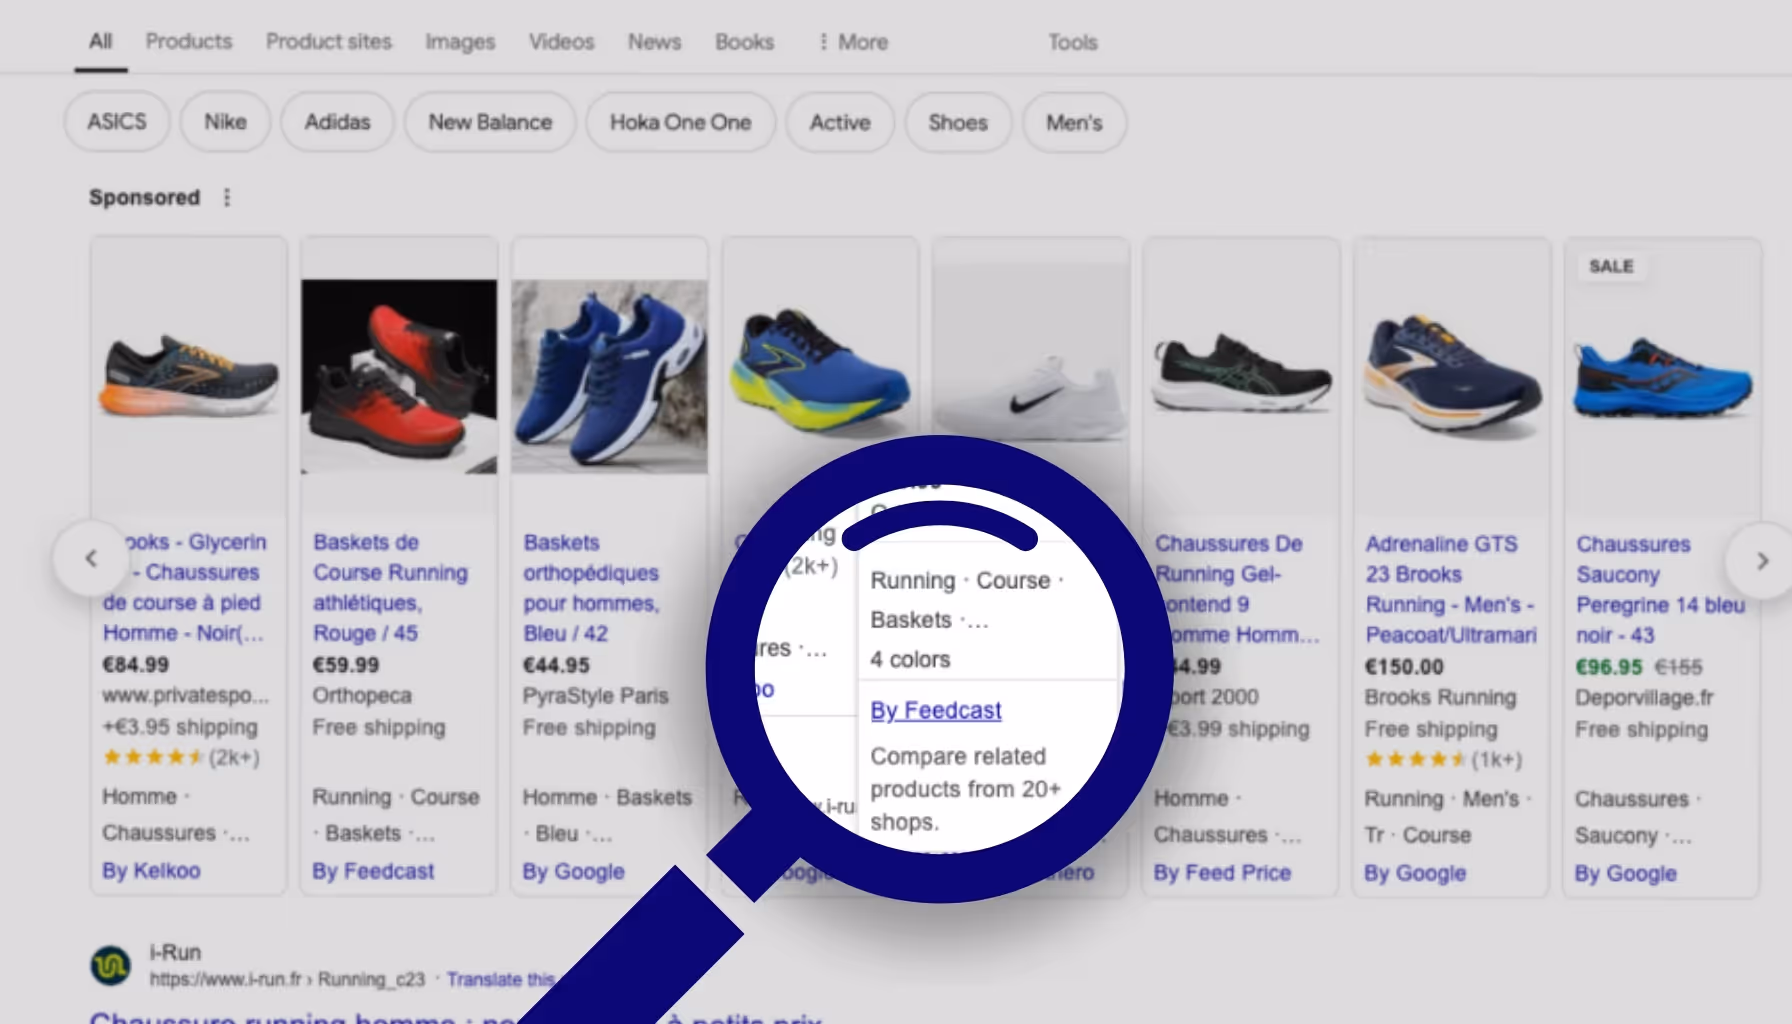Switch to the Products tab
1792x1024 pixels.
[x=189, y=41]
